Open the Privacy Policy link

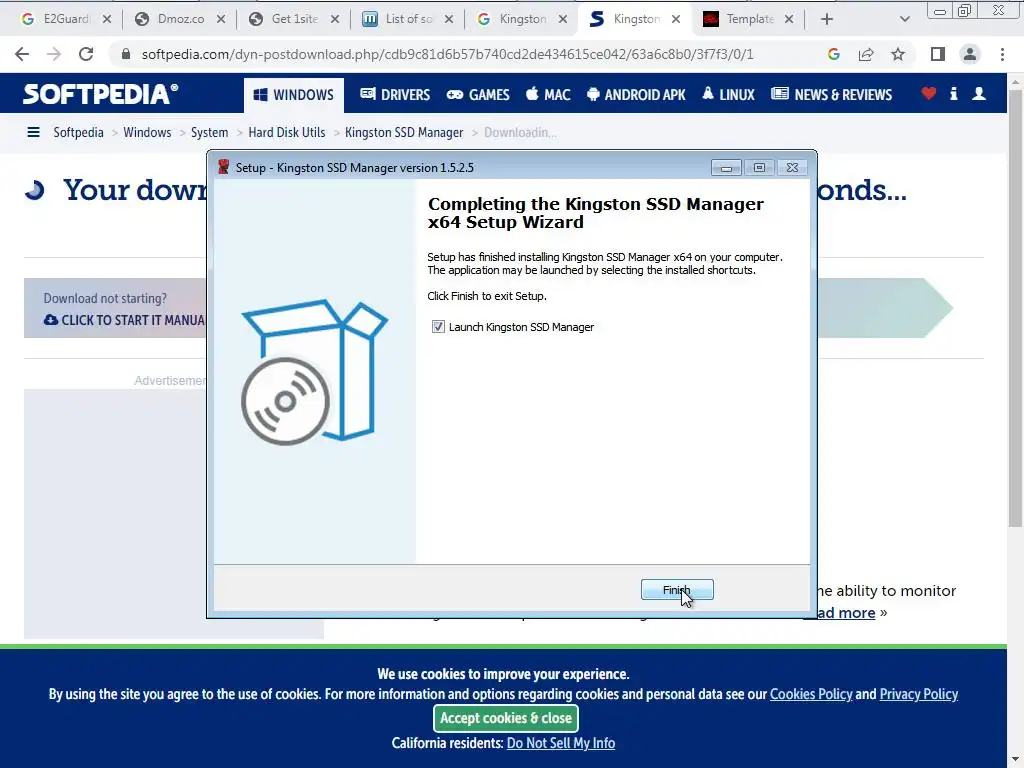coord(918,694)
